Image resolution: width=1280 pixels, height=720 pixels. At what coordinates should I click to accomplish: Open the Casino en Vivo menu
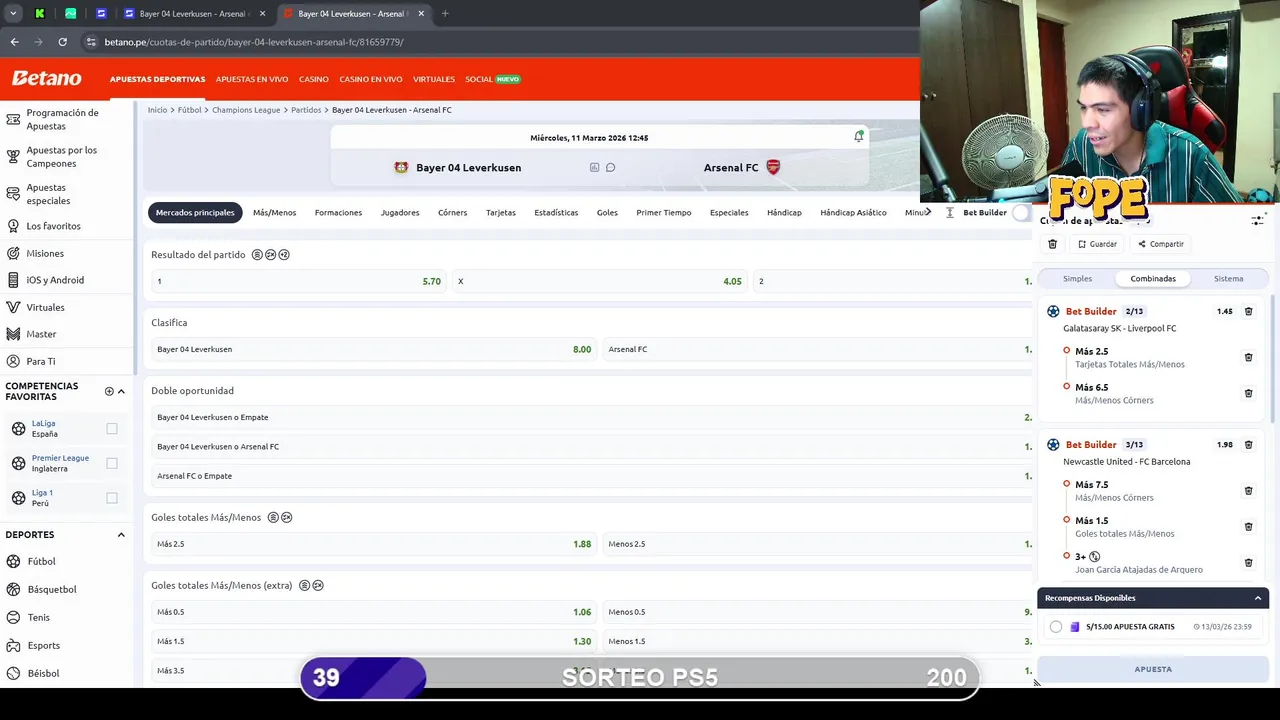pos(371,79)
